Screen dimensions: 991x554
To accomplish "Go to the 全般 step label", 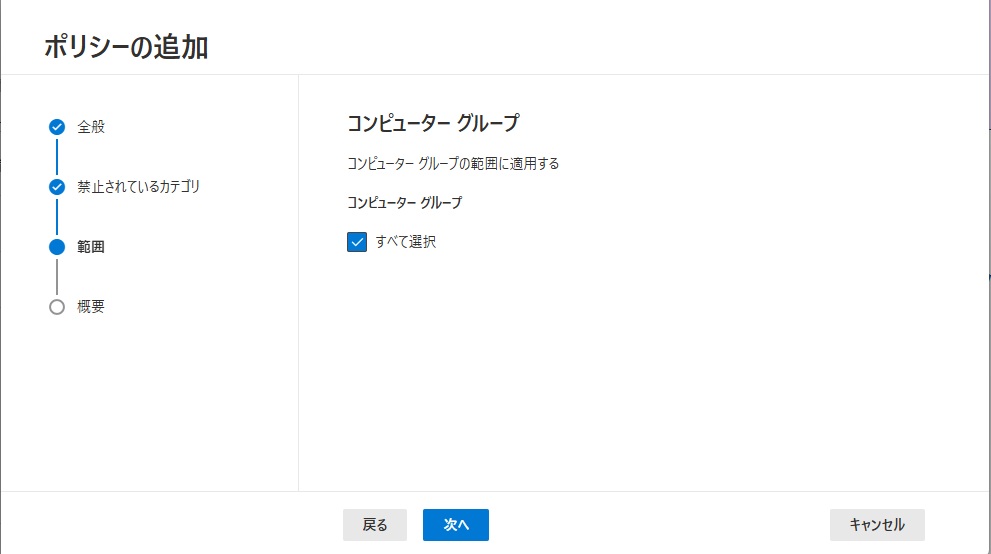I will click(91, 127).
